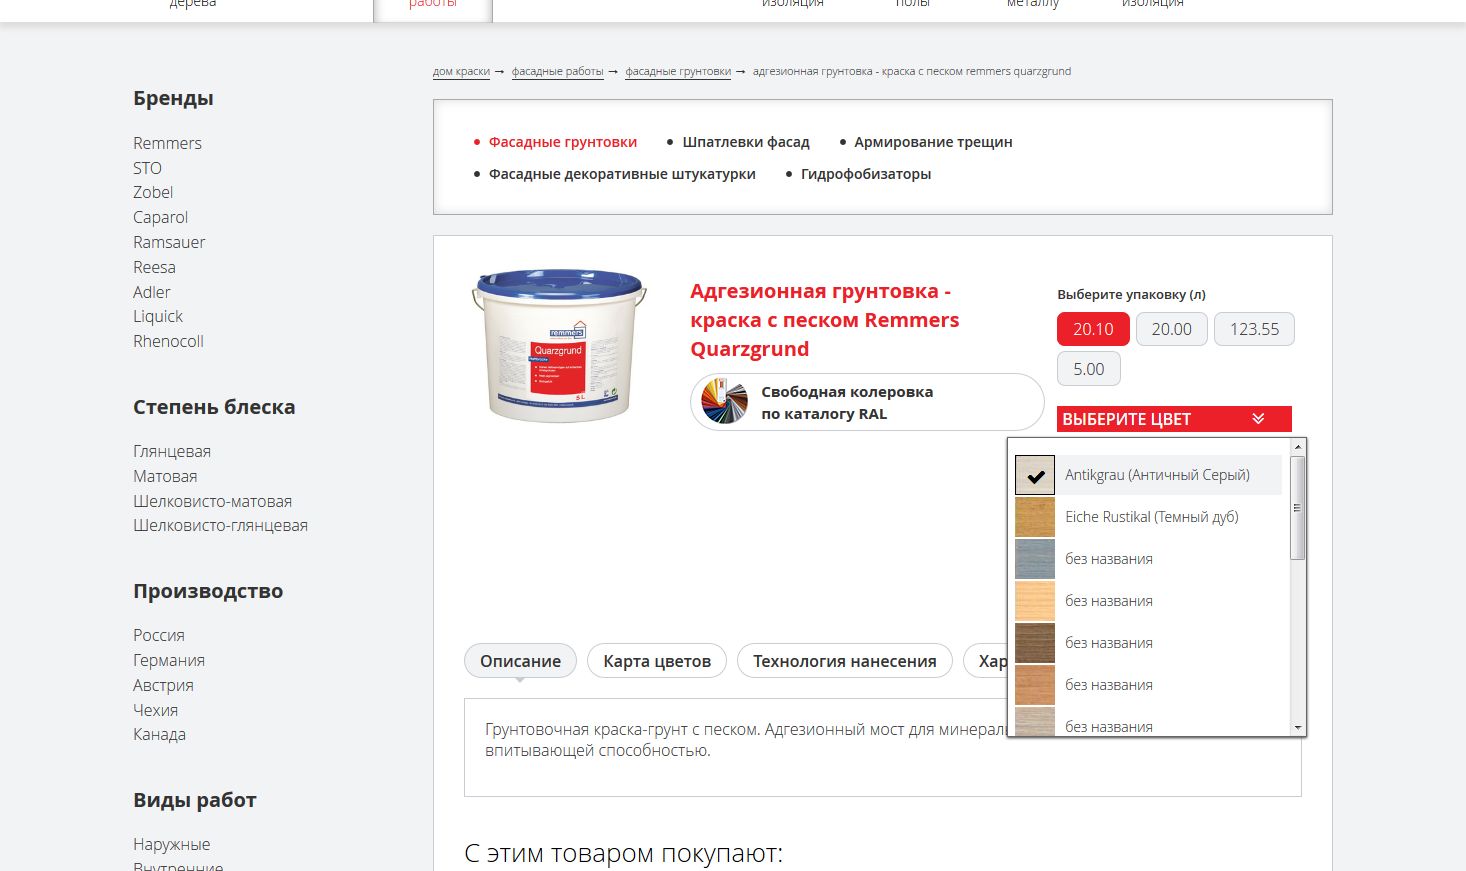Filter by brand Rhenocoll

tap(168, 341)
